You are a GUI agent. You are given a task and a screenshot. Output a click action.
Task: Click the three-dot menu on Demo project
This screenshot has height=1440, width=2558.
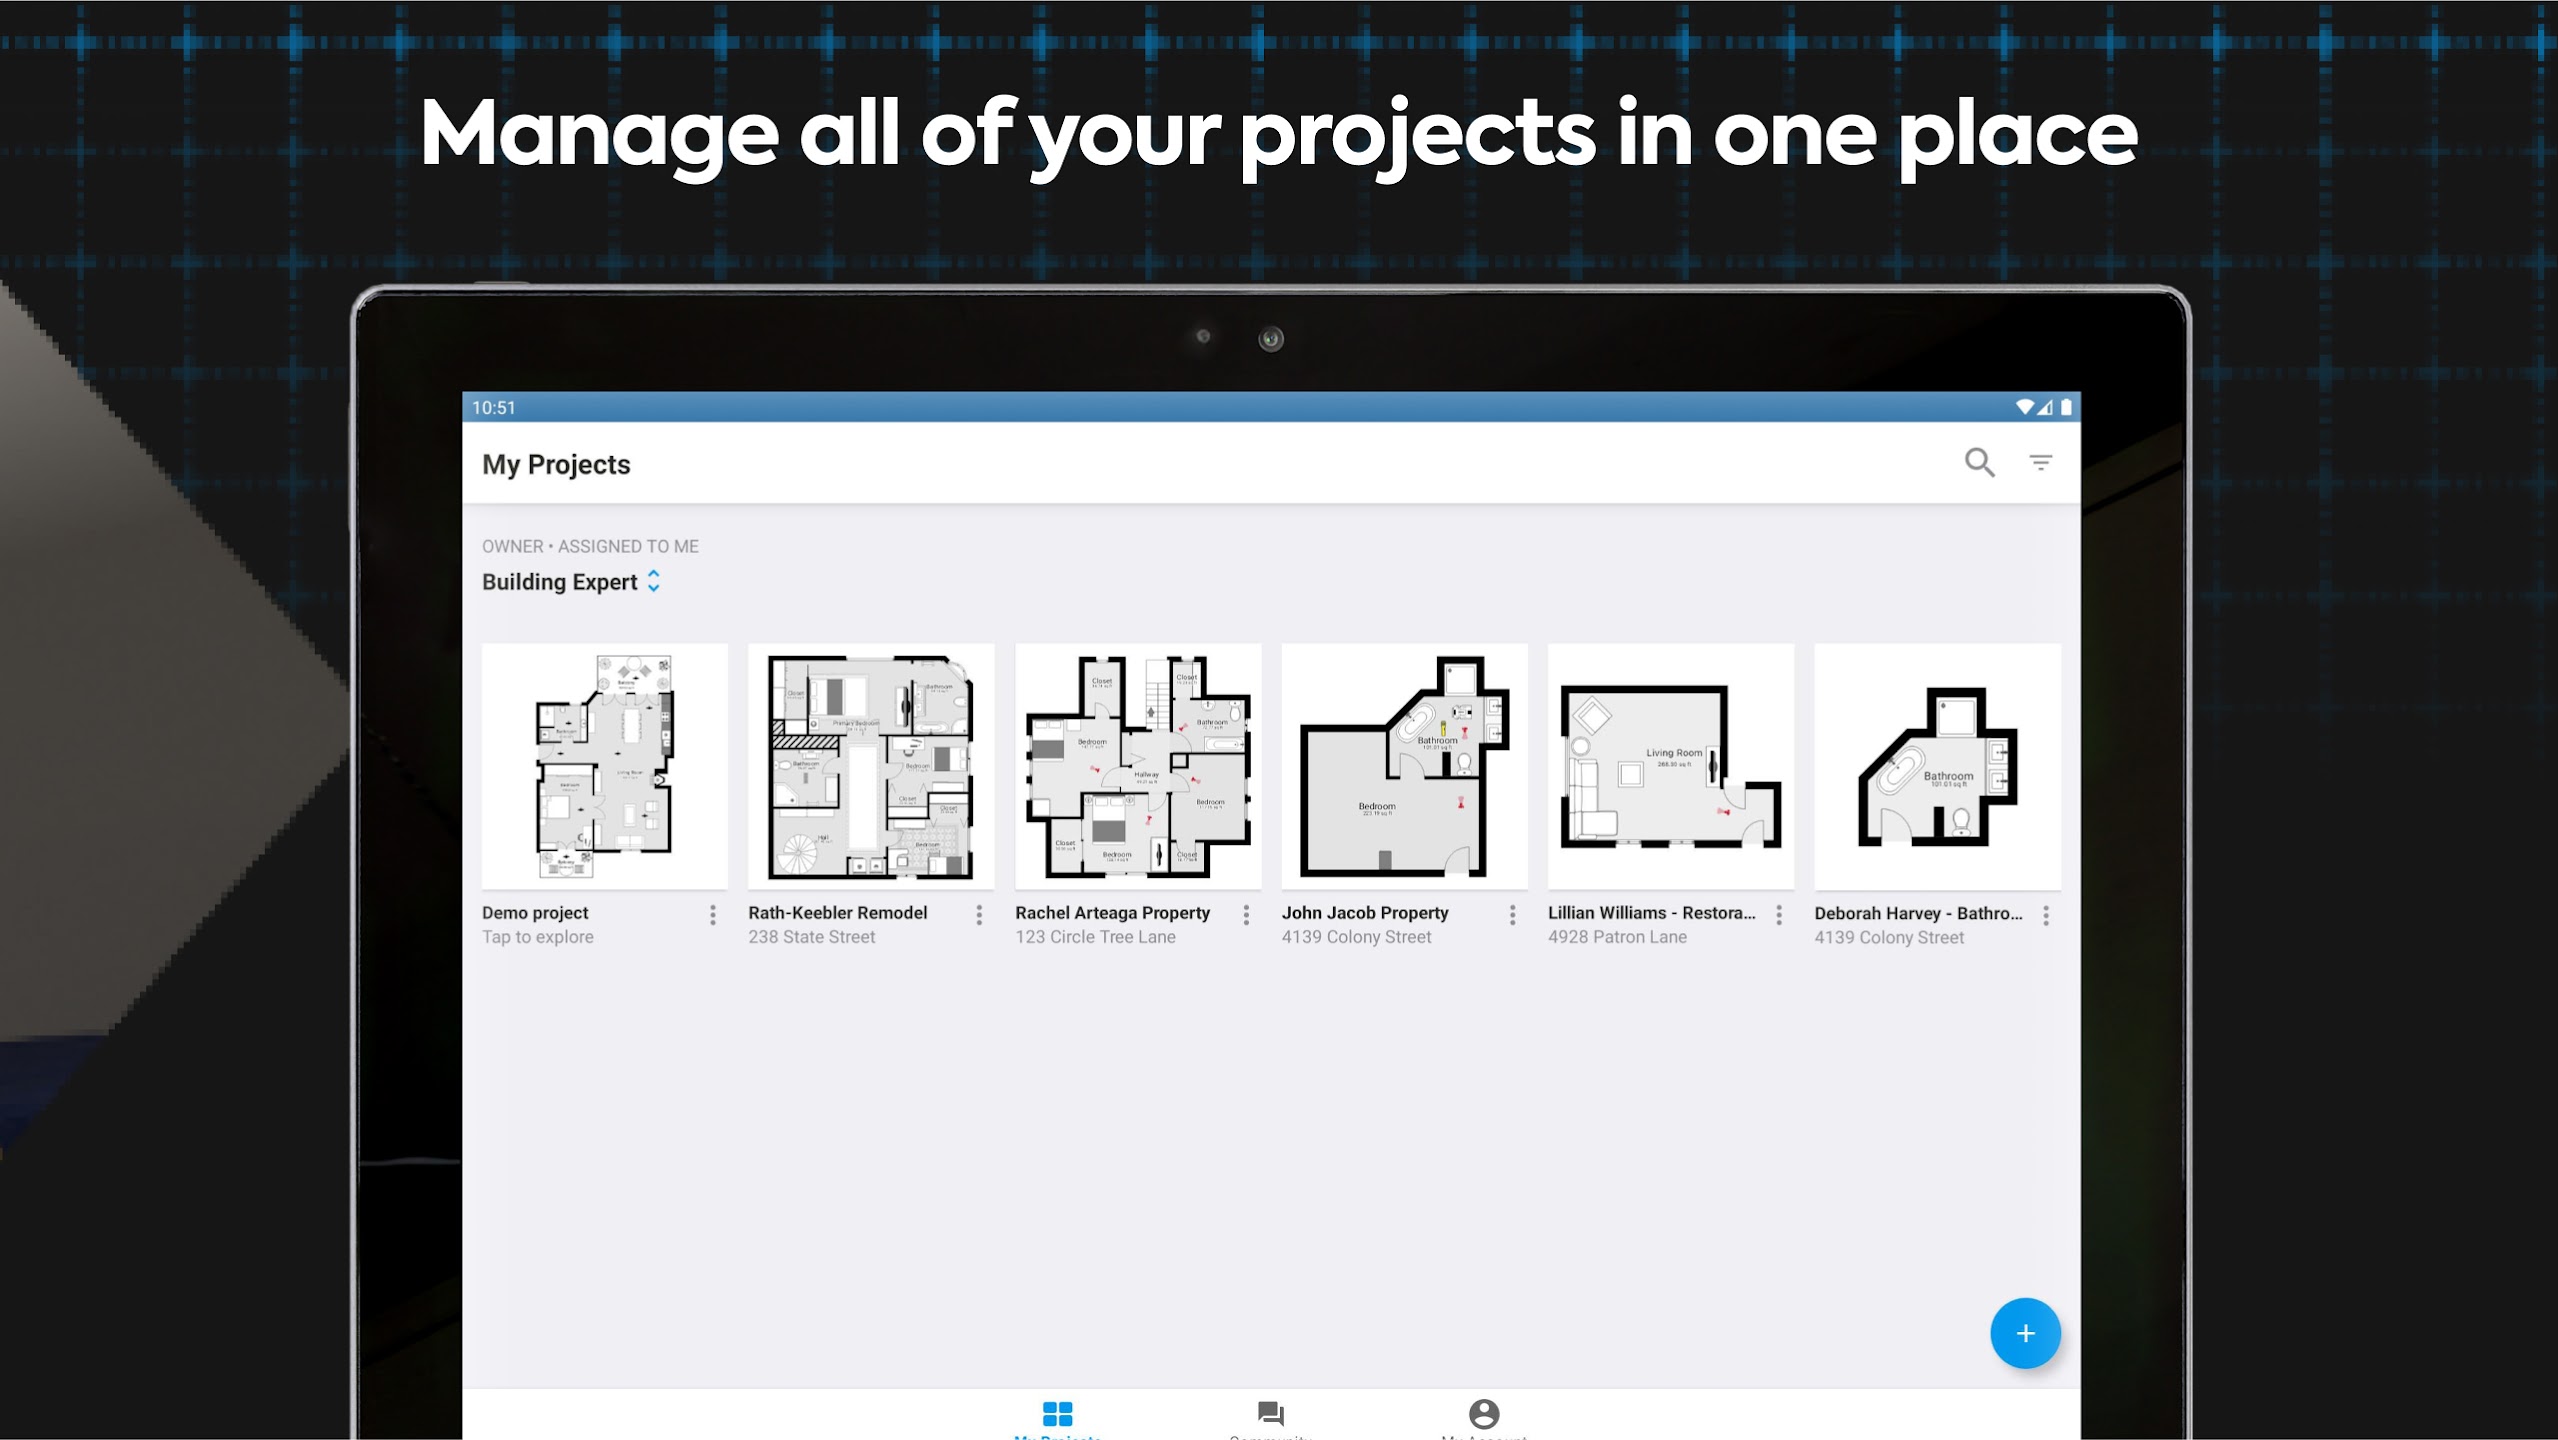pyautogui.click(x=712, y=913)
